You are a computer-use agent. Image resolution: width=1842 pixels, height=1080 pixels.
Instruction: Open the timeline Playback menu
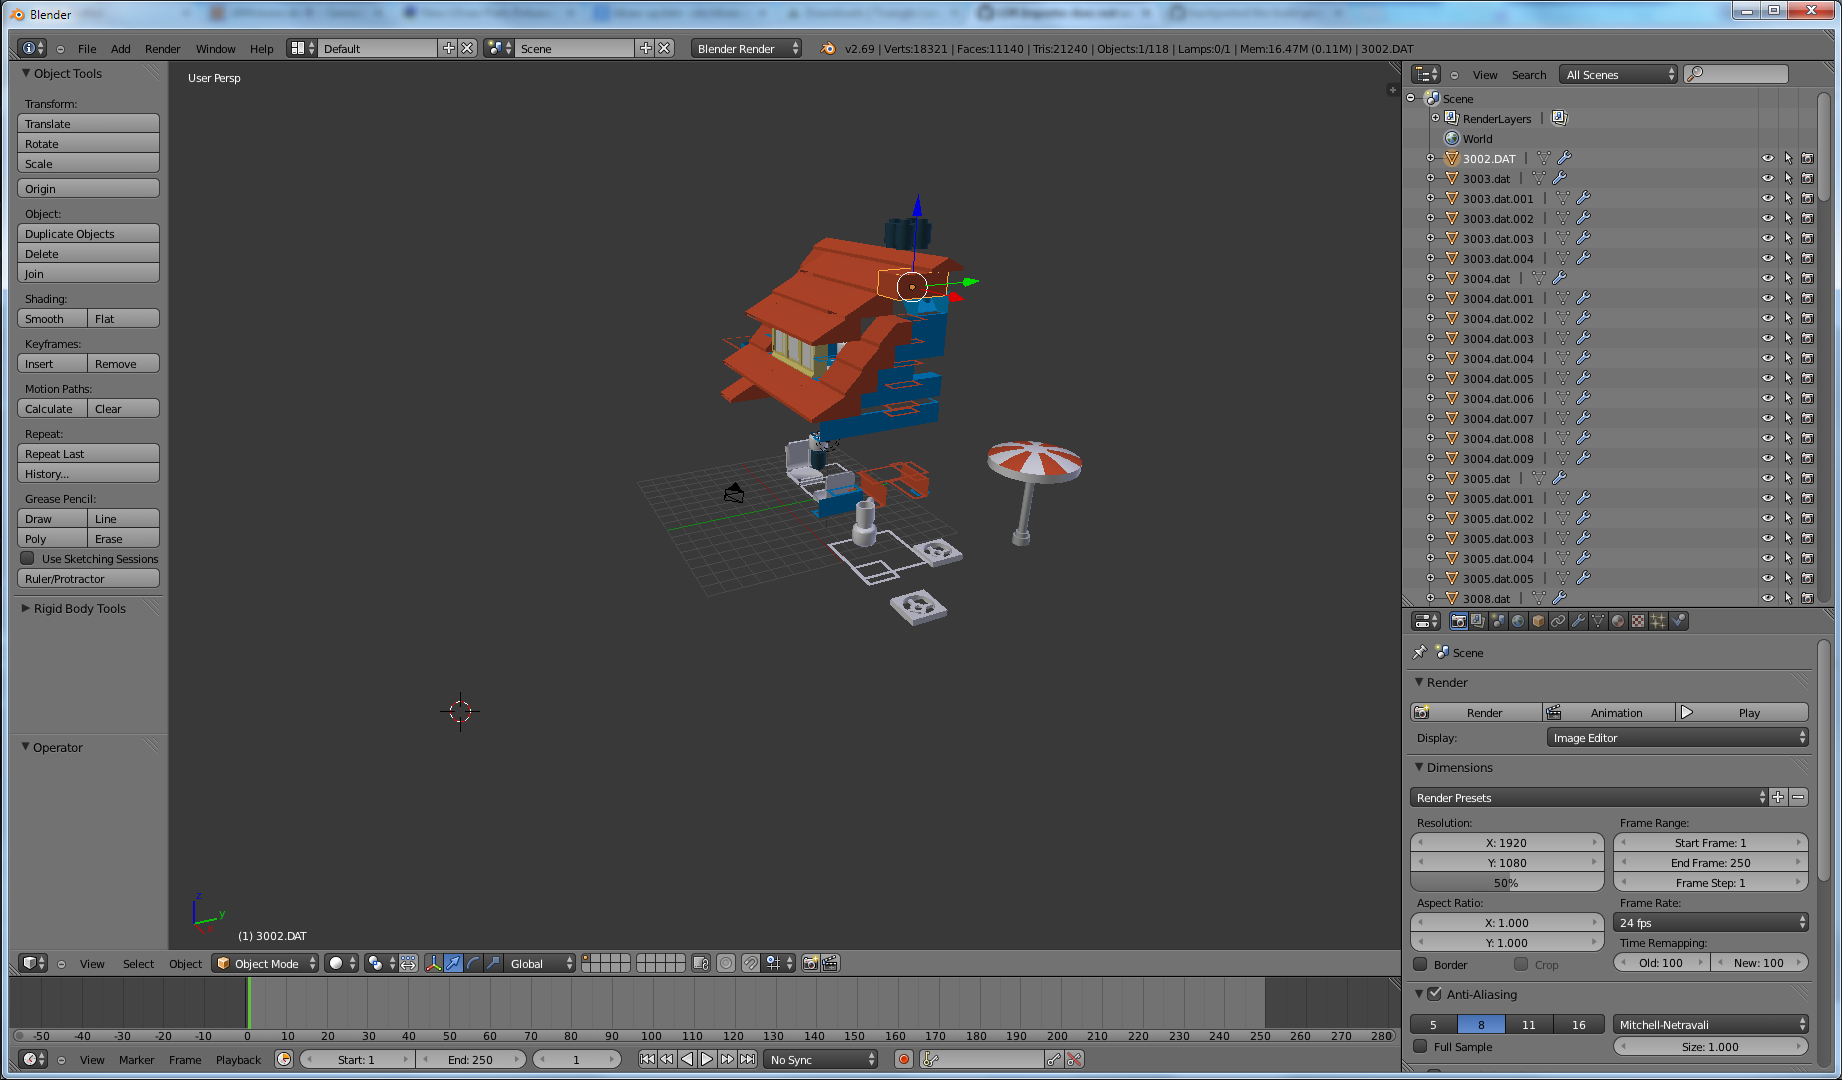(x=238, y=1059)
